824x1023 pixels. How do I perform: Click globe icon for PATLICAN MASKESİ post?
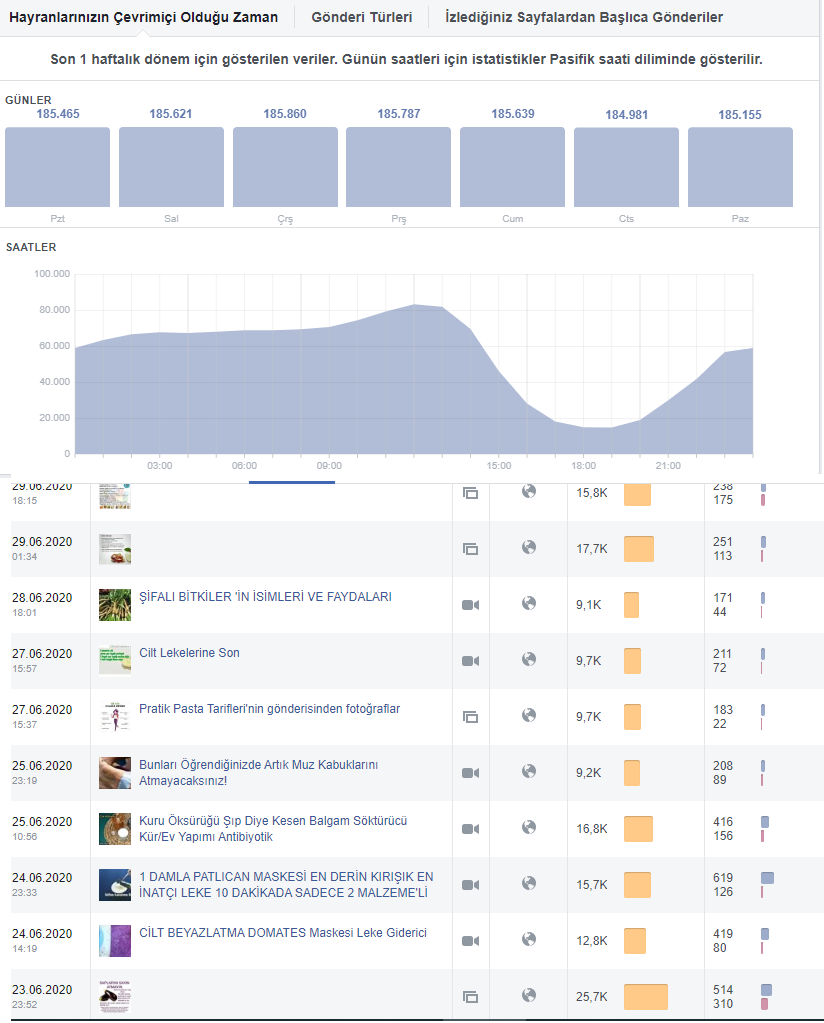pos(529,883)
